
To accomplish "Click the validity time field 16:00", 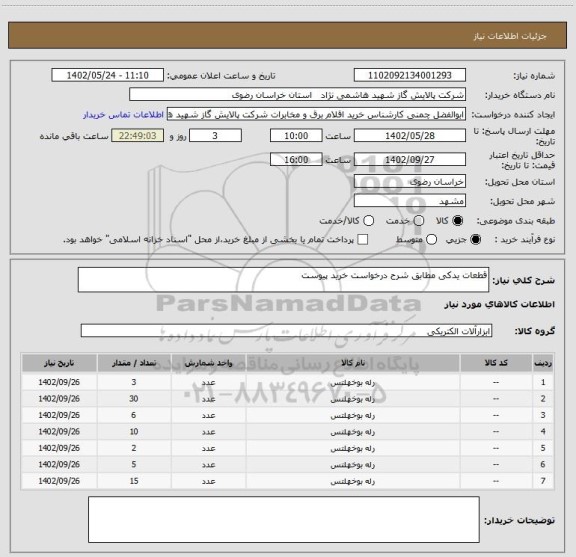I will (296, 159).
